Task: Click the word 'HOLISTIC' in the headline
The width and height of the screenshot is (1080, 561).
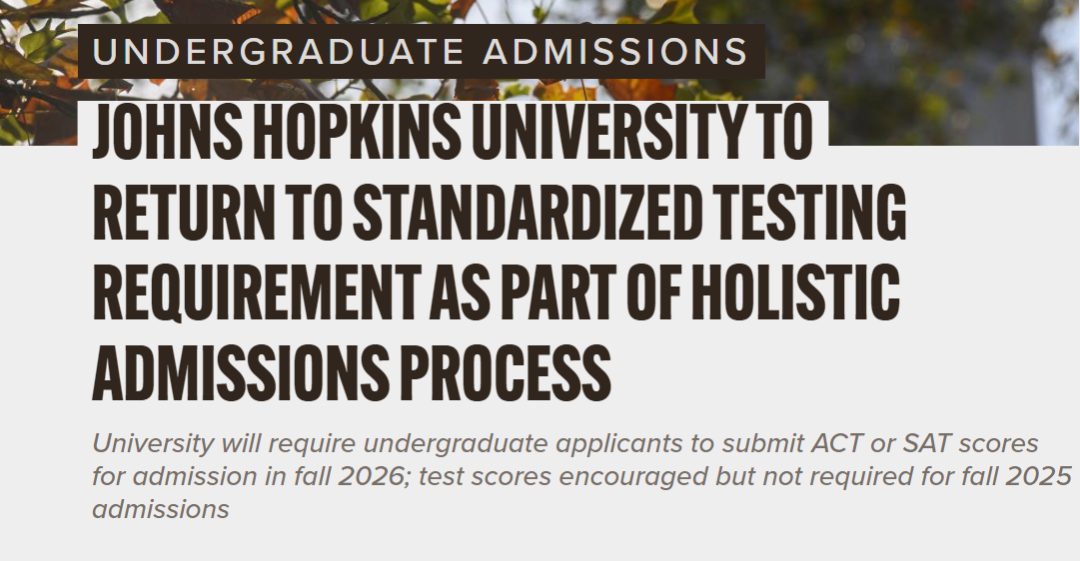Action: click(x=796, y=292)
